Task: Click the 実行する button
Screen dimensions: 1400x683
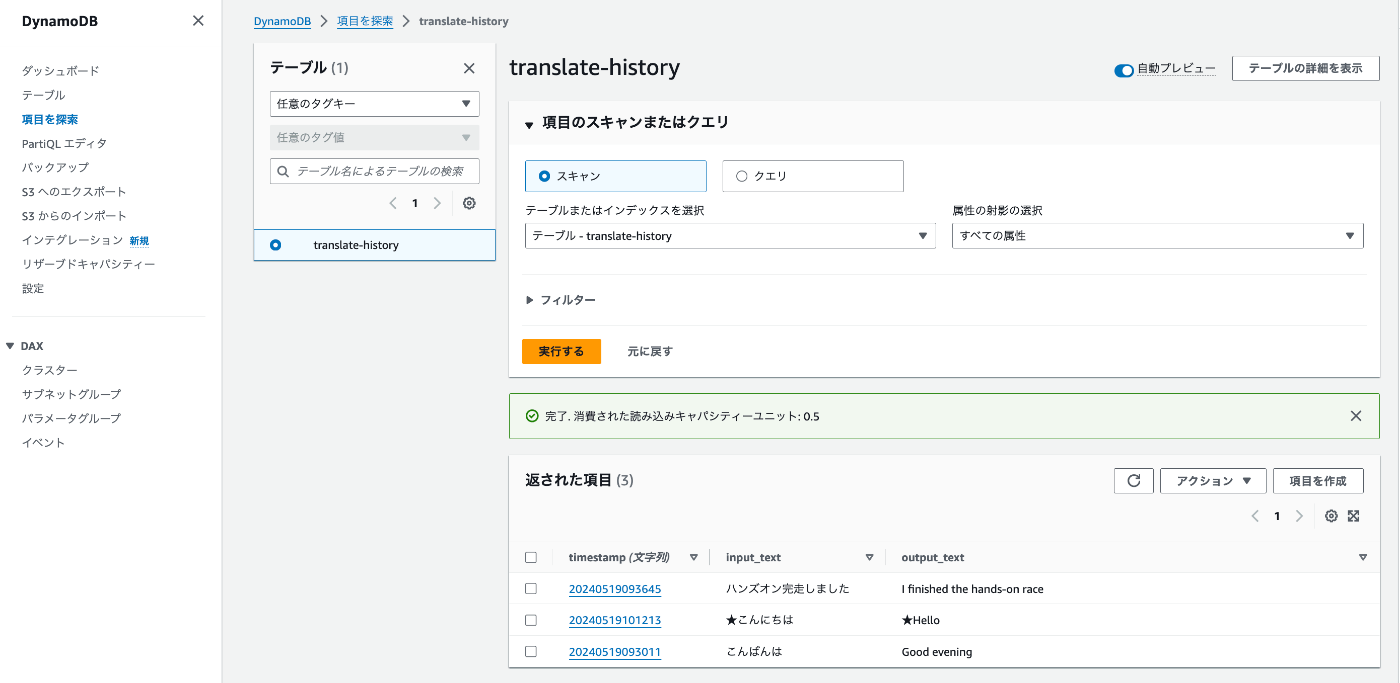Action: coord(561,351)
